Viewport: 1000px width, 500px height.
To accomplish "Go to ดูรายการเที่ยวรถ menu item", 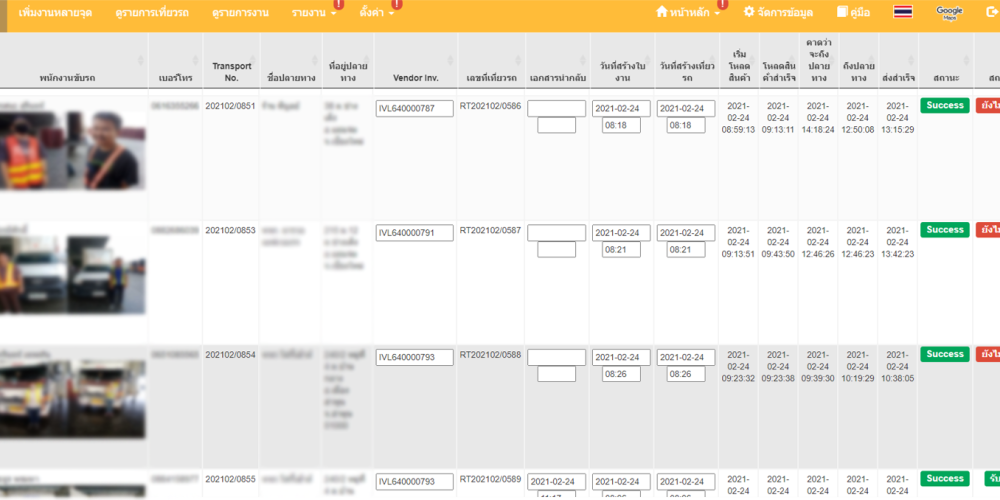I will pyautogui.click(x=152, y=13).
